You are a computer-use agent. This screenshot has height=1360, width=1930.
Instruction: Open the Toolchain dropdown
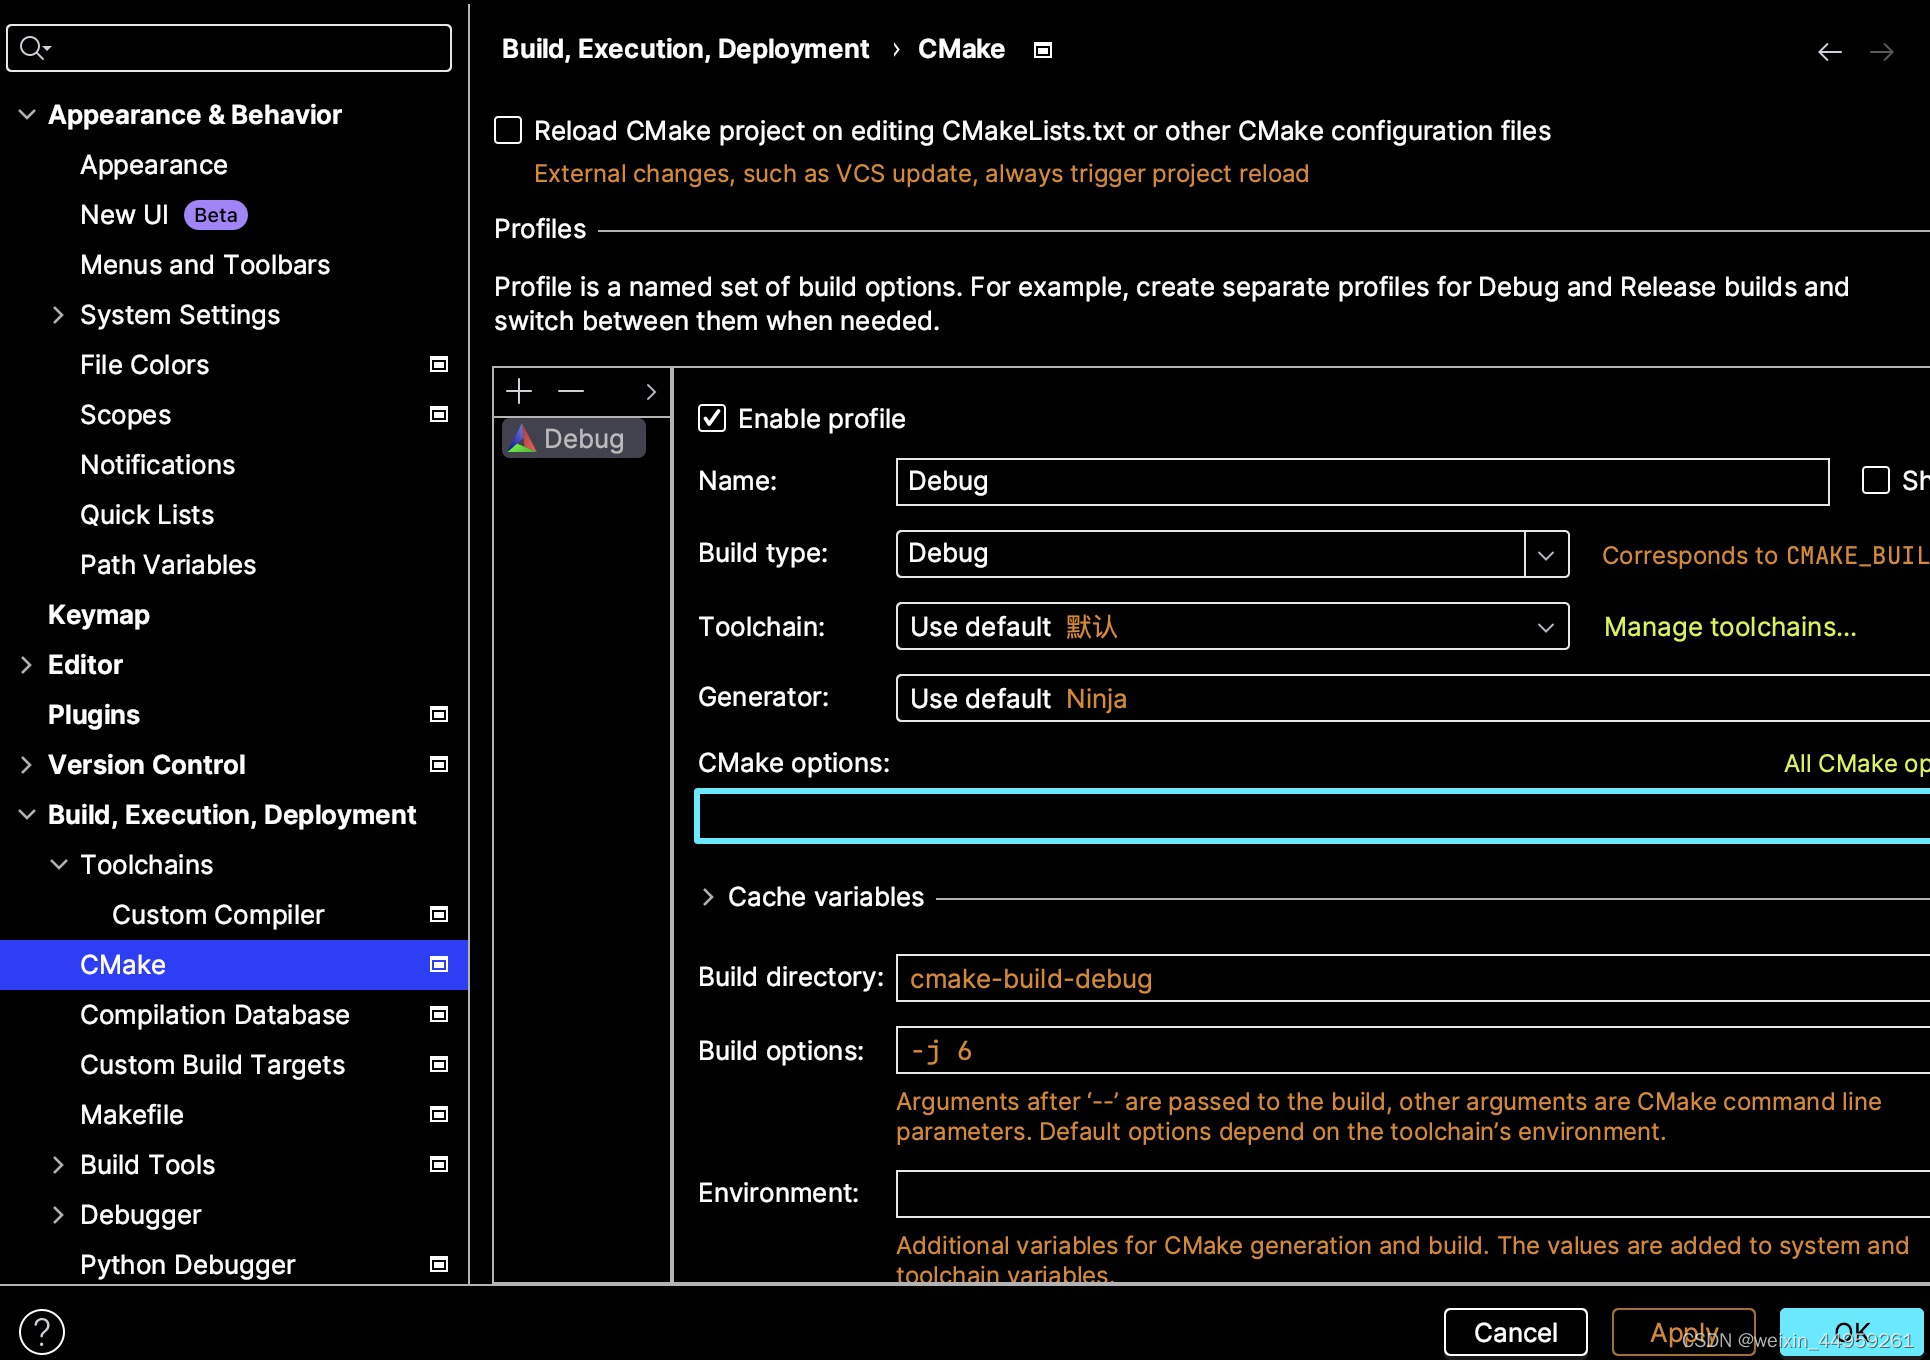1545,627
